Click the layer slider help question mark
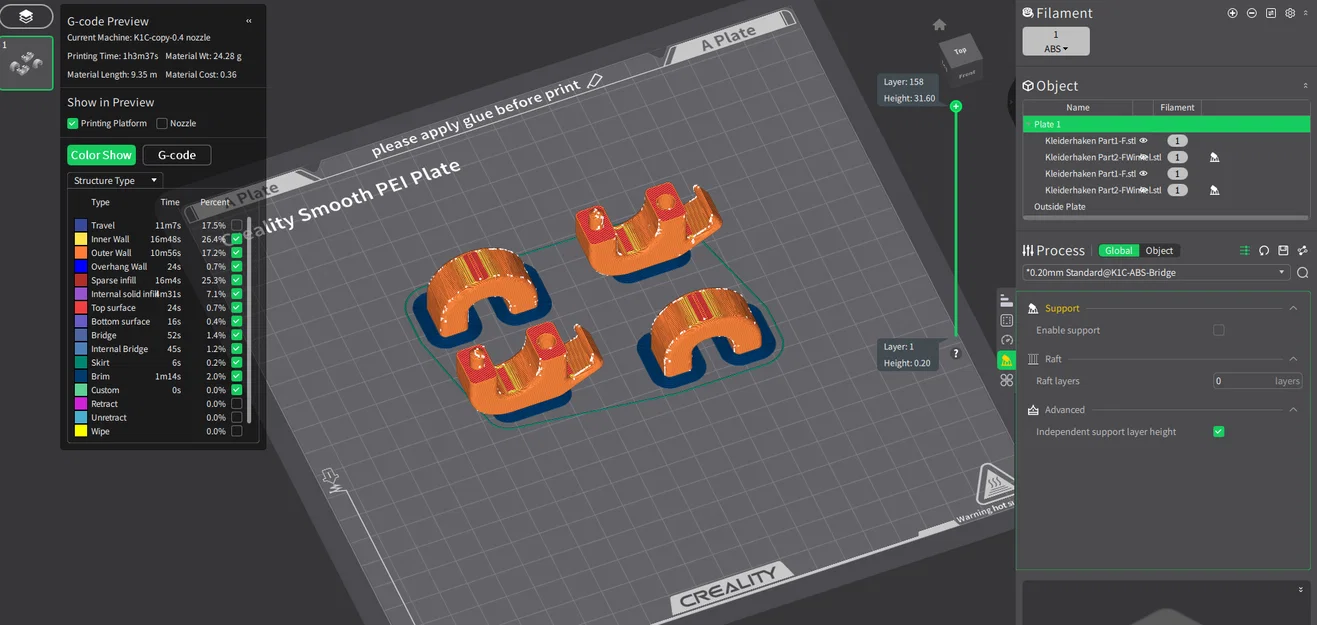This screenshot has width=1317, height=625. click(x=956, y=354)
